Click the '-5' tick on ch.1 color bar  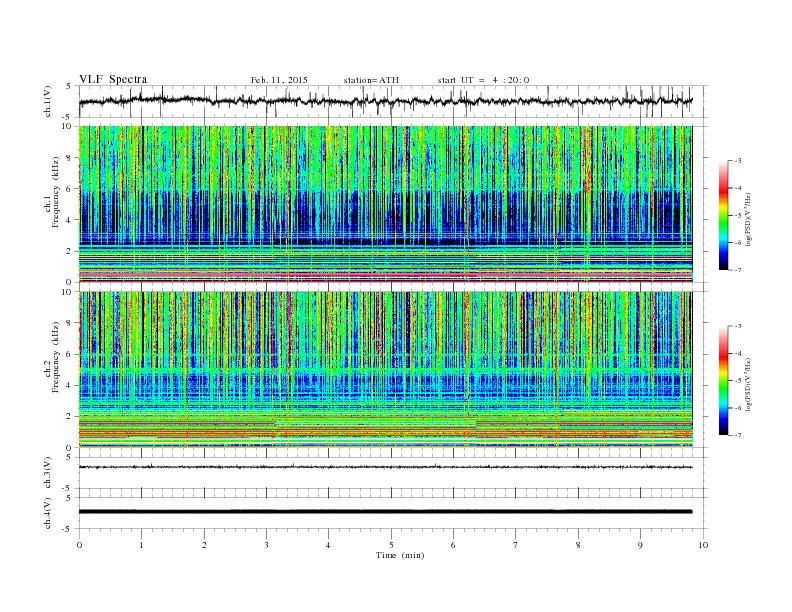click(x=737, y=215)
